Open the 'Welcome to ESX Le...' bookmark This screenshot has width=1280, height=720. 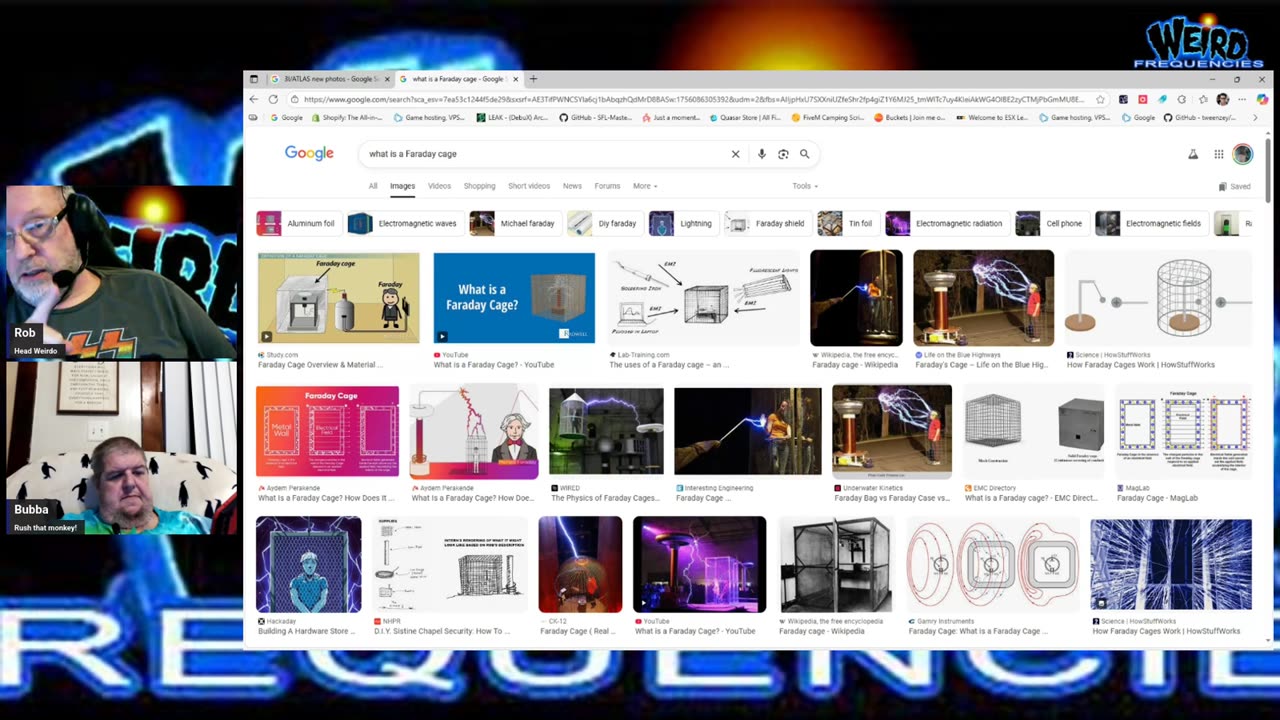tap(994, 117)
